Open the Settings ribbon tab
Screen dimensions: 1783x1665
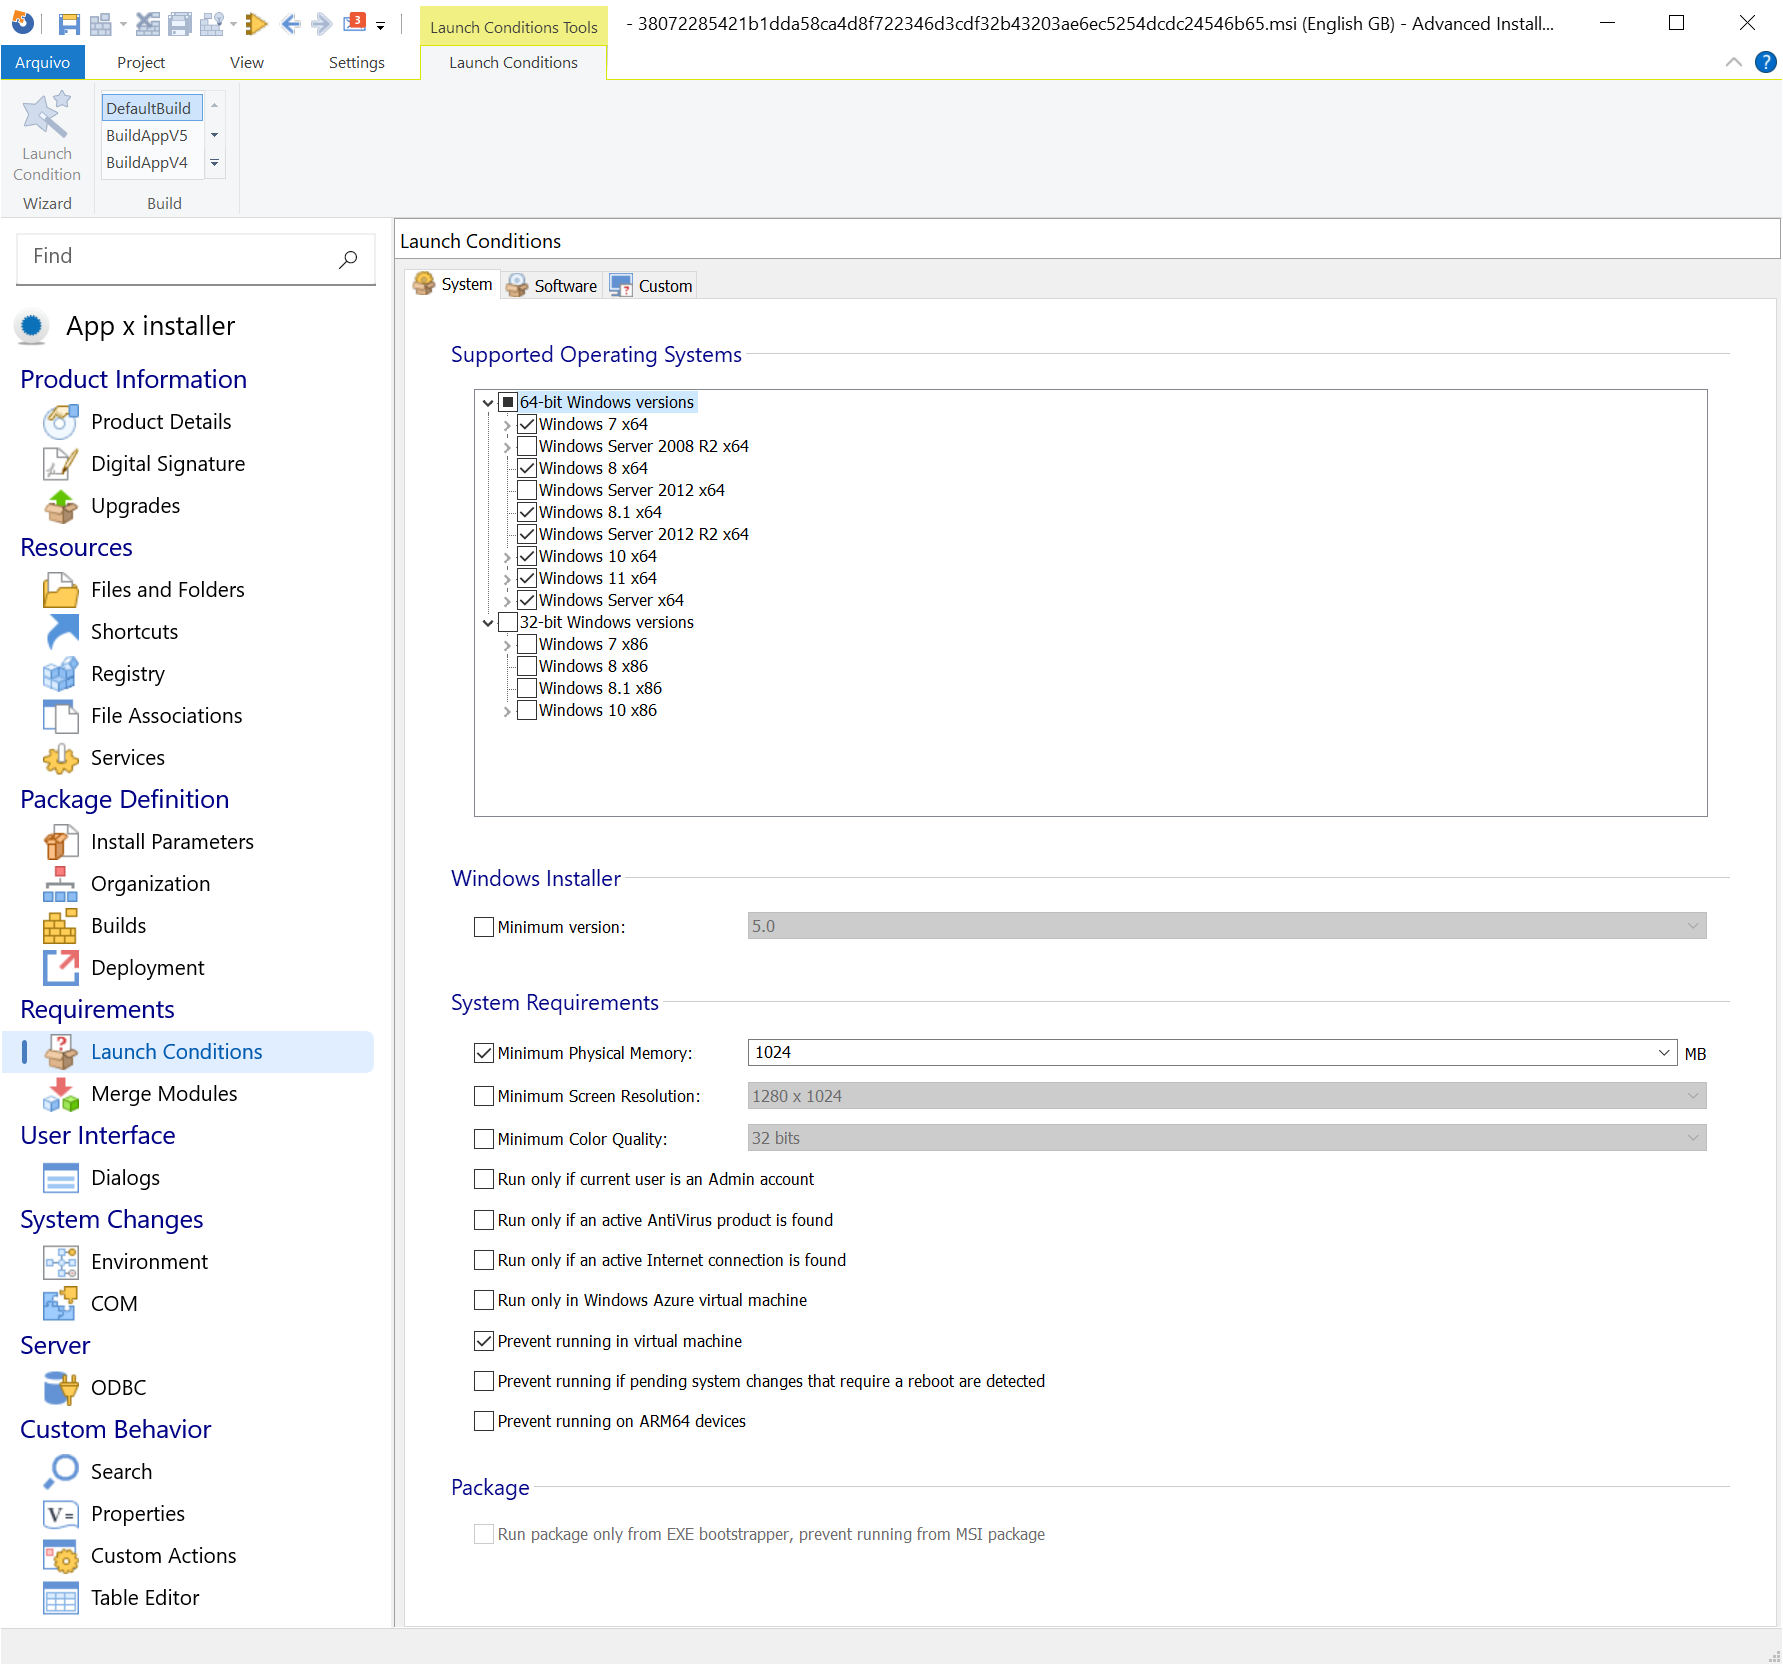(356, 62)
